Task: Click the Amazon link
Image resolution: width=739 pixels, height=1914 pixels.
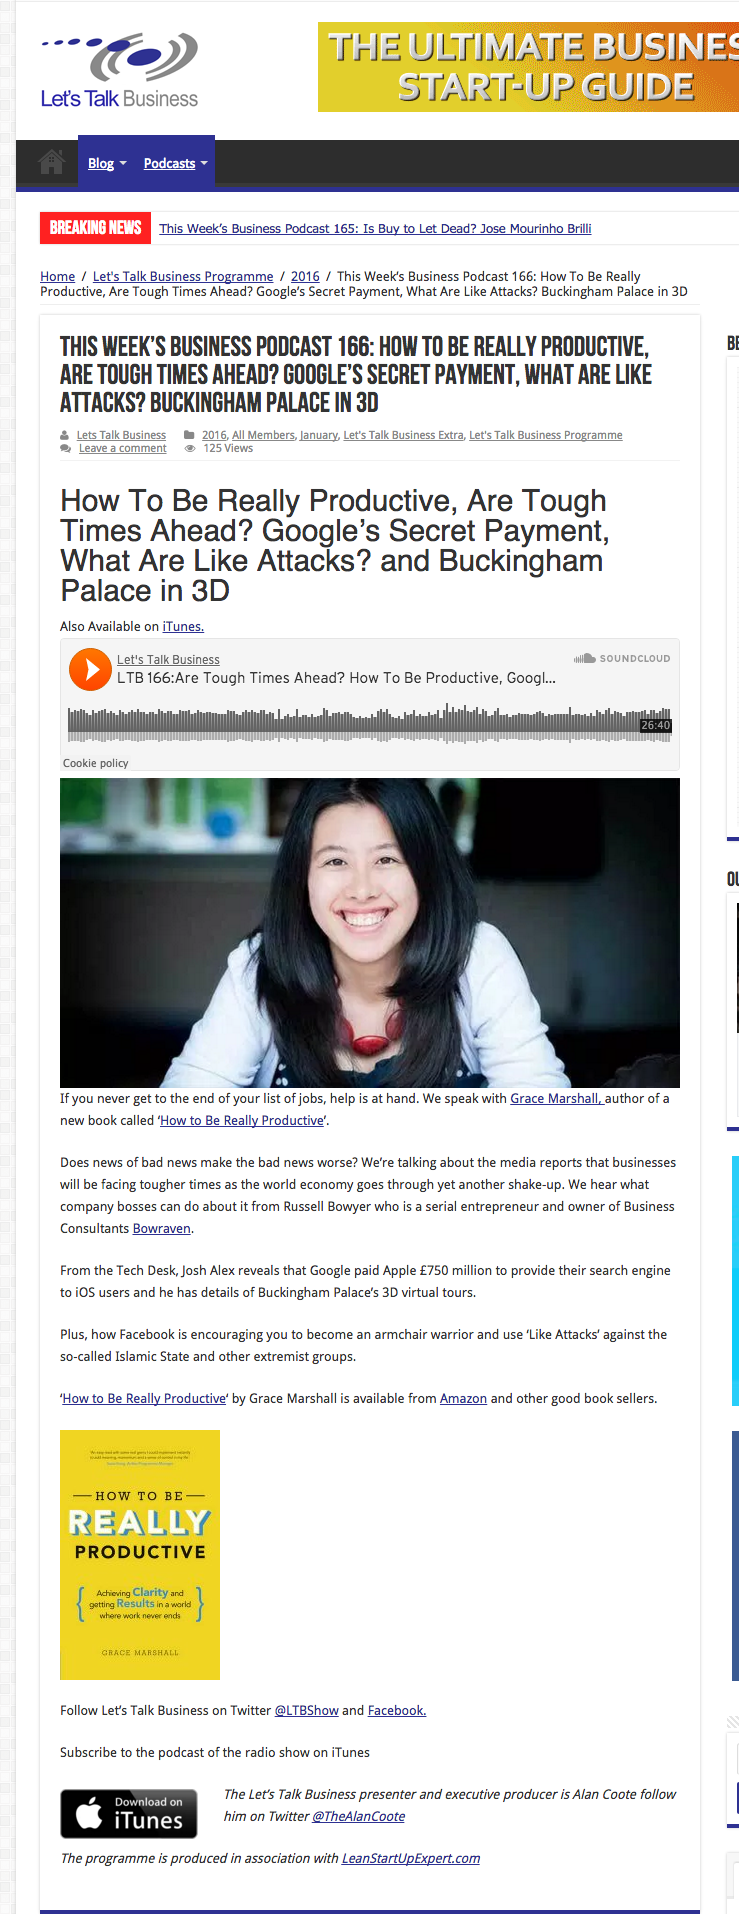Action: 463,1398
